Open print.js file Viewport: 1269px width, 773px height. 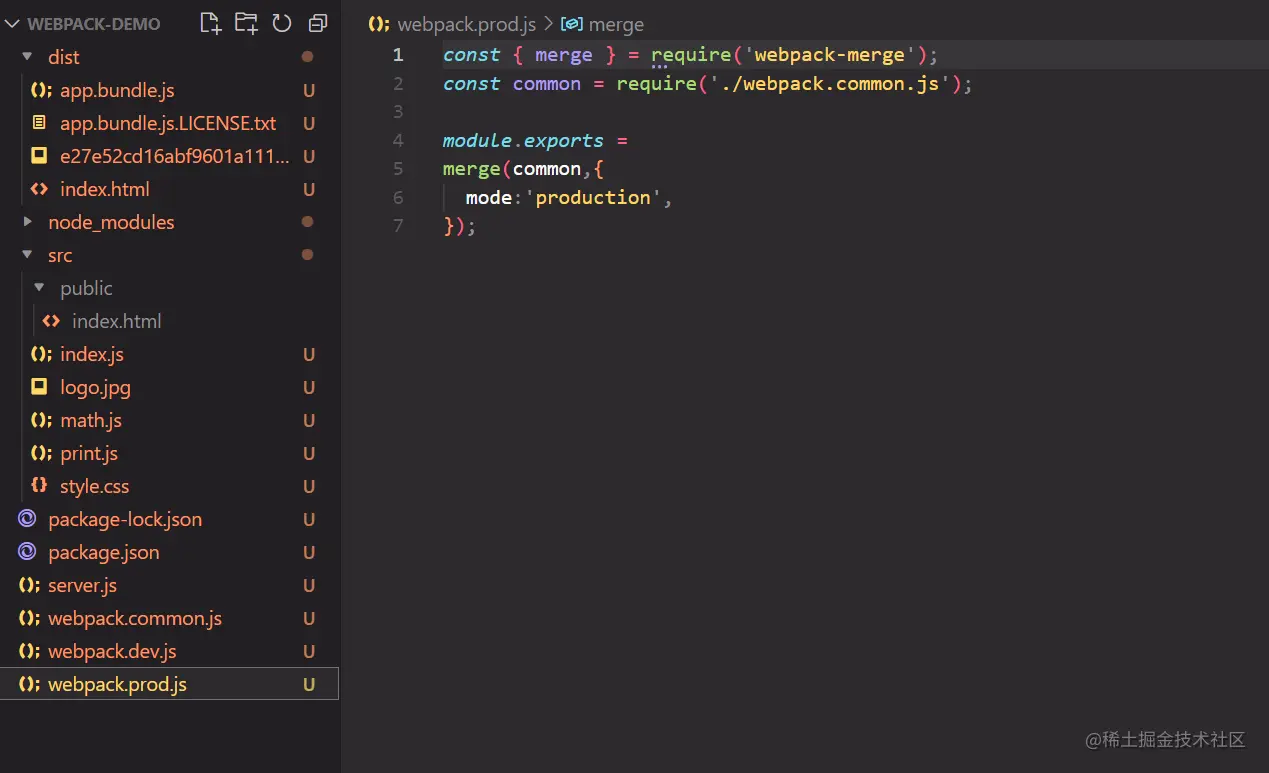pyautogui.click(x=89, y=453)
